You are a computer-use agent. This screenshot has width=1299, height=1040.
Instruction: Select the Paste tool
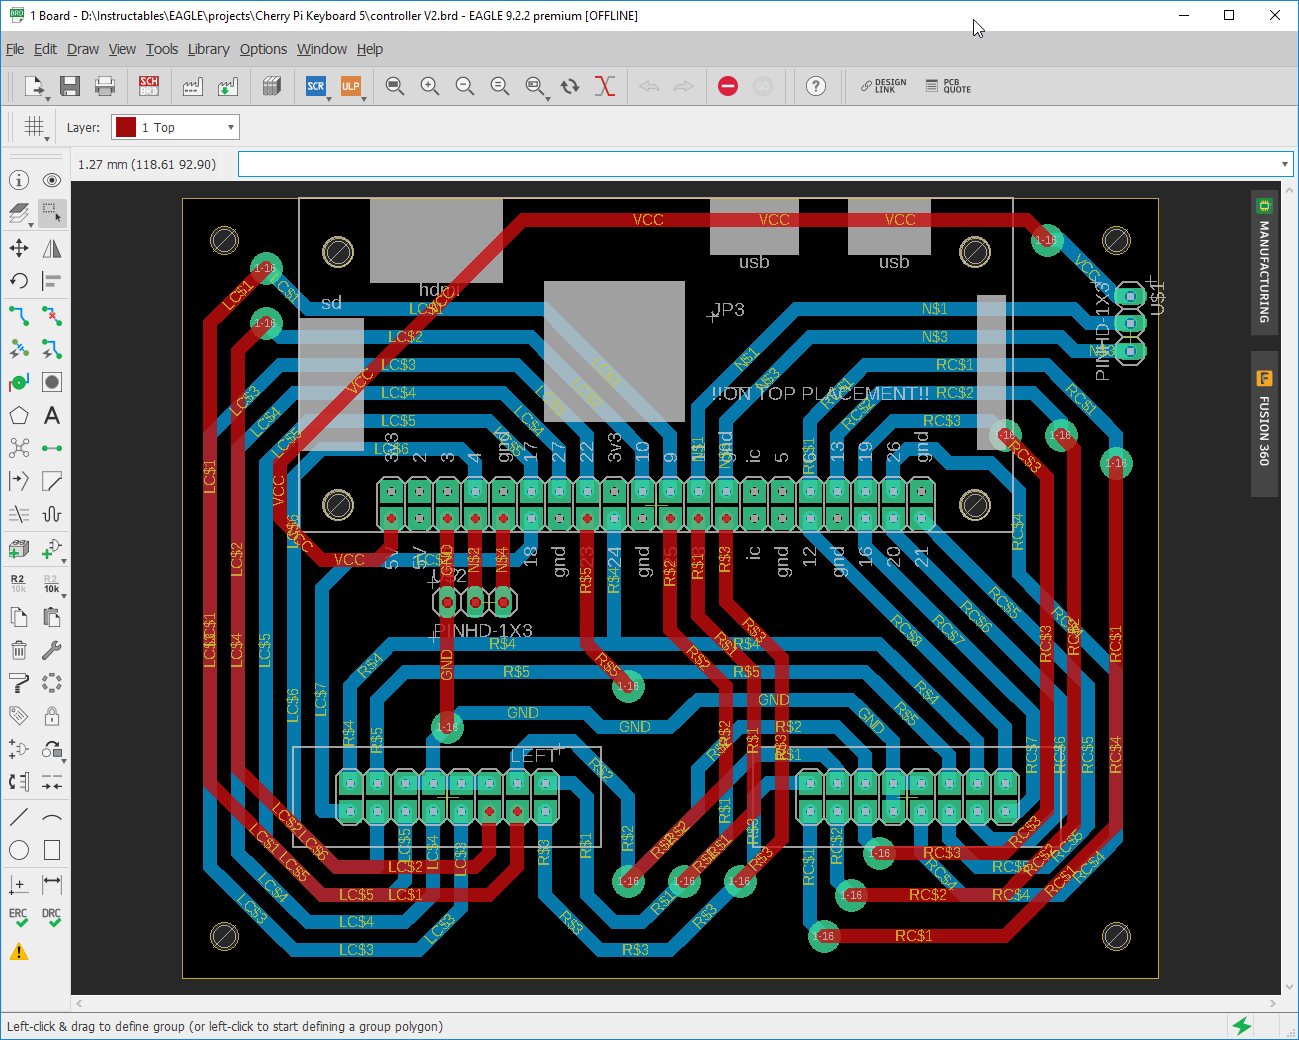coord(52,616)
